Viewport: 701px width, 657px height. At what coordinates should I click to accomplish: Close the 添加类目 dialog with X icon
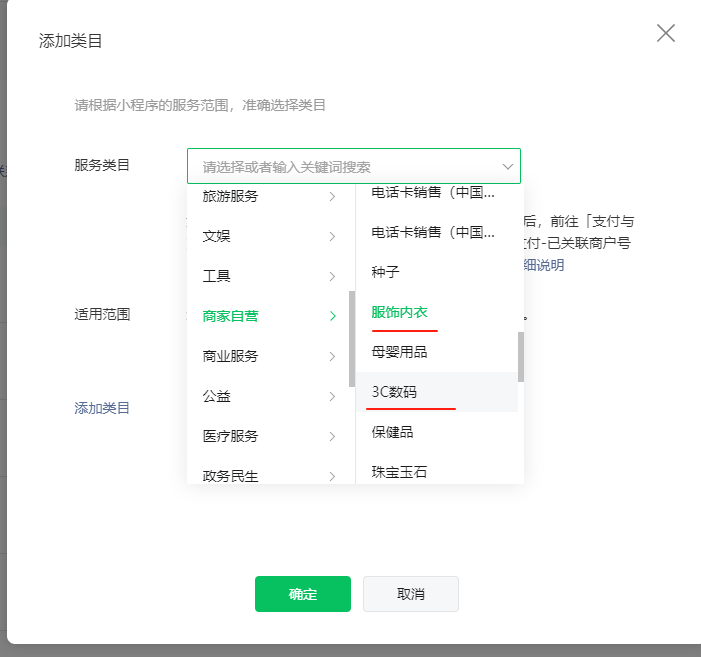tap(666, 33)
